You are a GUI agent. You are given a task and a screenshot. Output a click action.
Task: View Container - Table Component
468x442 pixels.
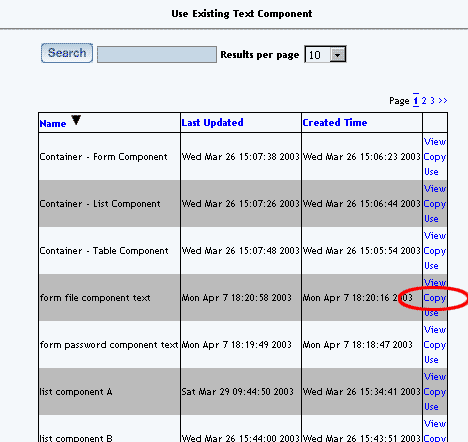pyautogui.click(x=435, y=236)
